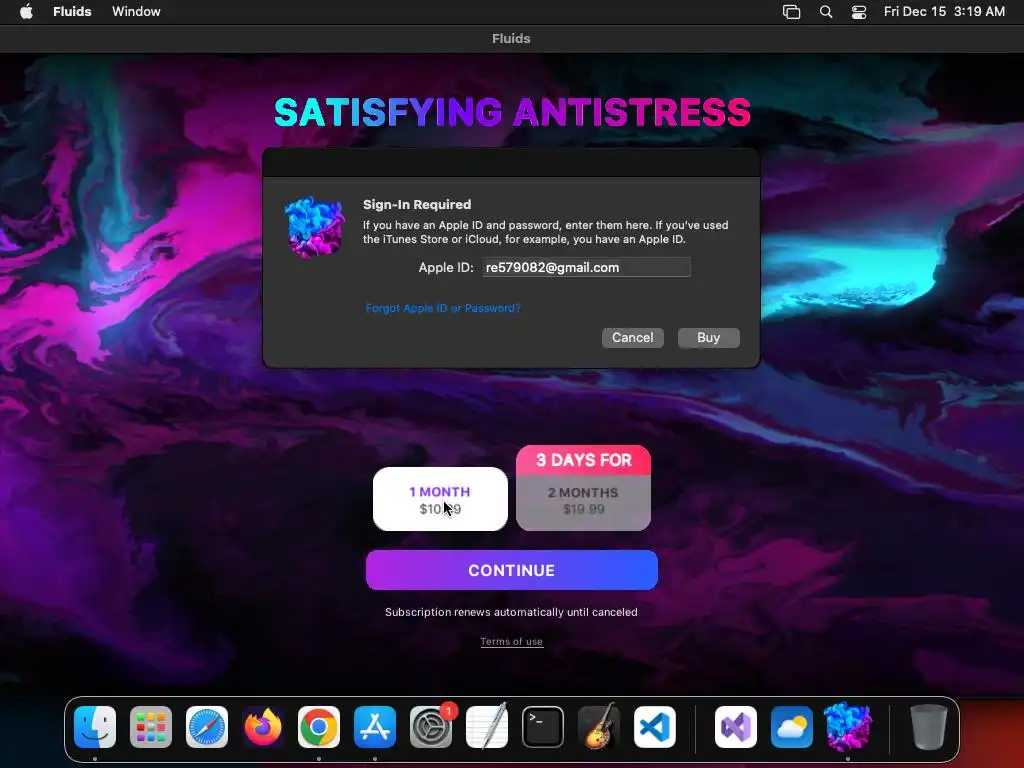
Task: Open Finder from the dock
Action: (x=95, y=727)
